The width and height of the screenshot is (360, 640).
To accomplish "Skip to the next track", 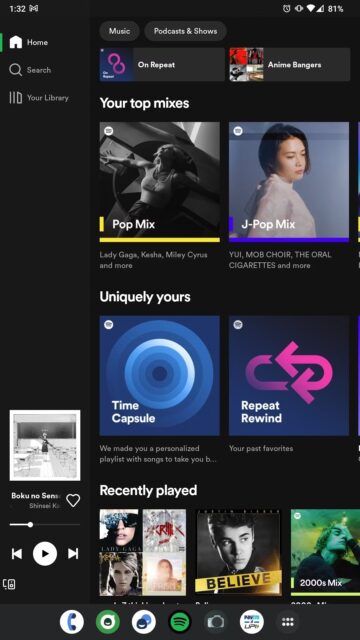I will [x=73, y=554].
